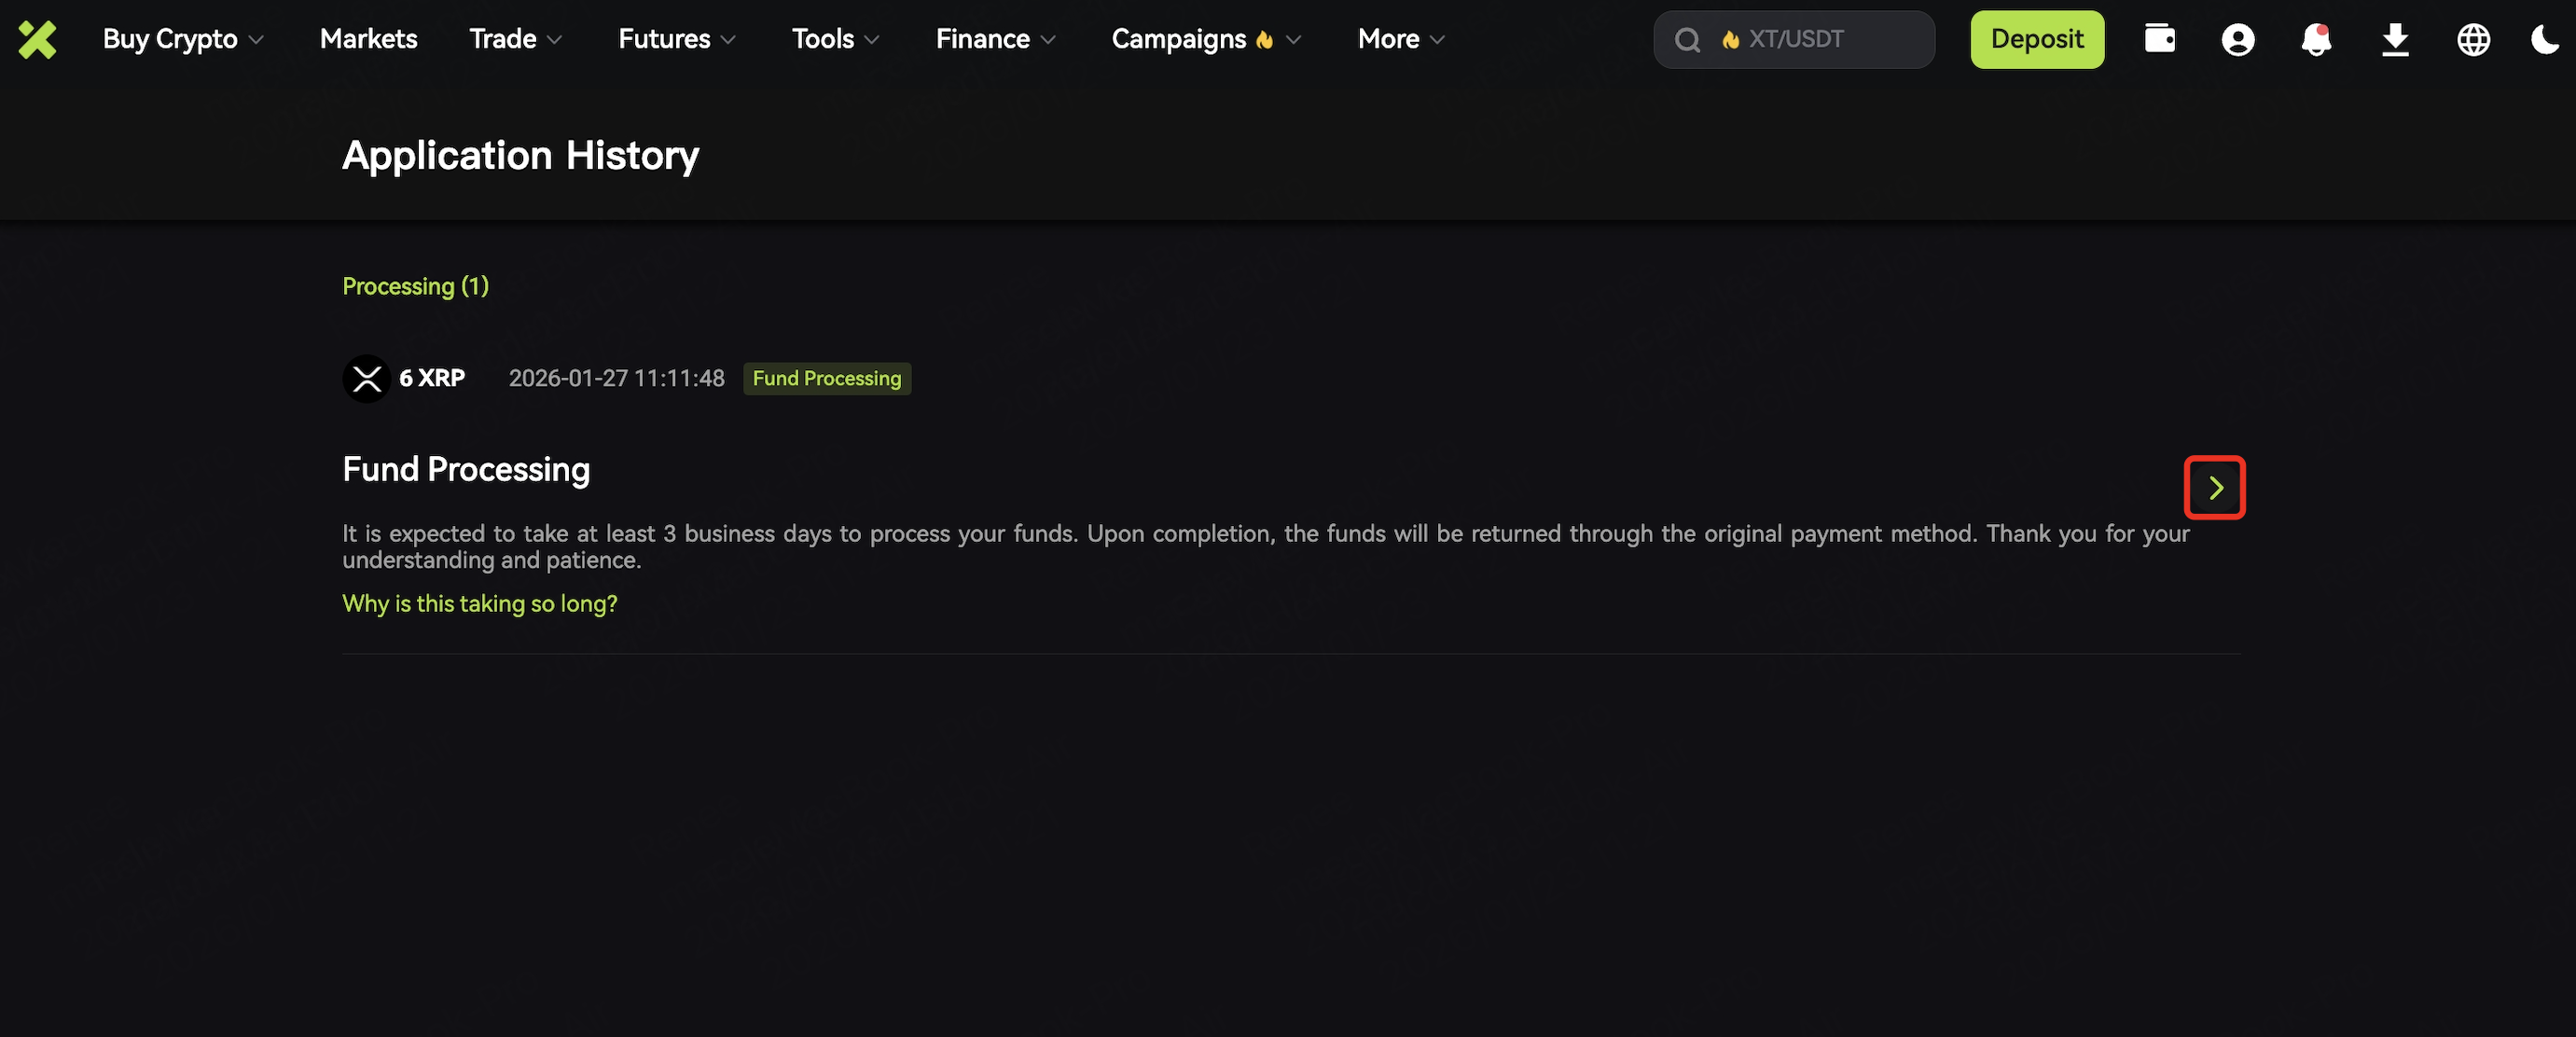Expand Fund Processing details arrow
This screenshot has width=2576, height=1037.
(2214, 487)
